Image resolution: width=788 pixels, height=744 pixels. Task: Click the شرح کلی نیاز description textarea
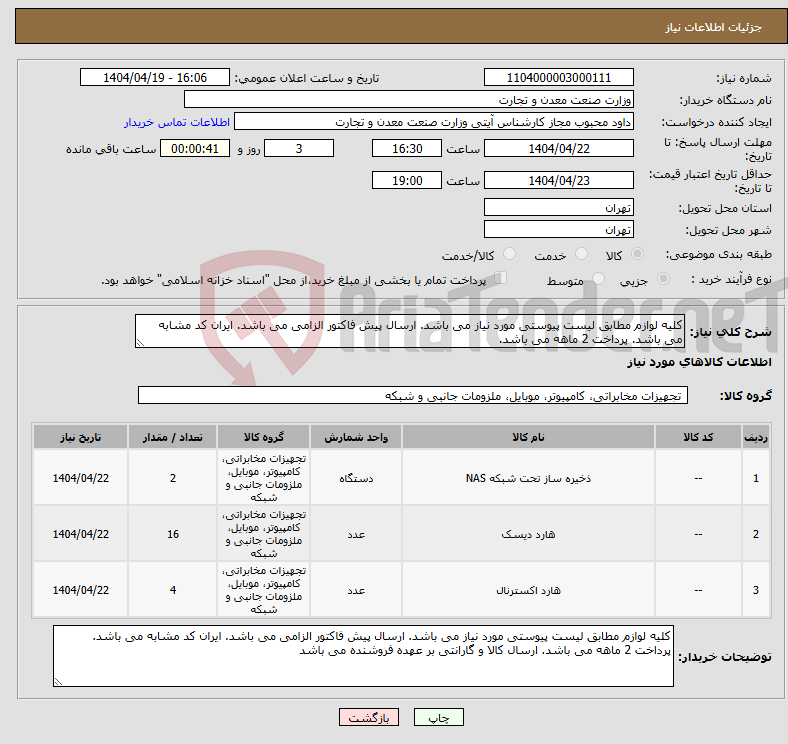[x=410, y=331]
